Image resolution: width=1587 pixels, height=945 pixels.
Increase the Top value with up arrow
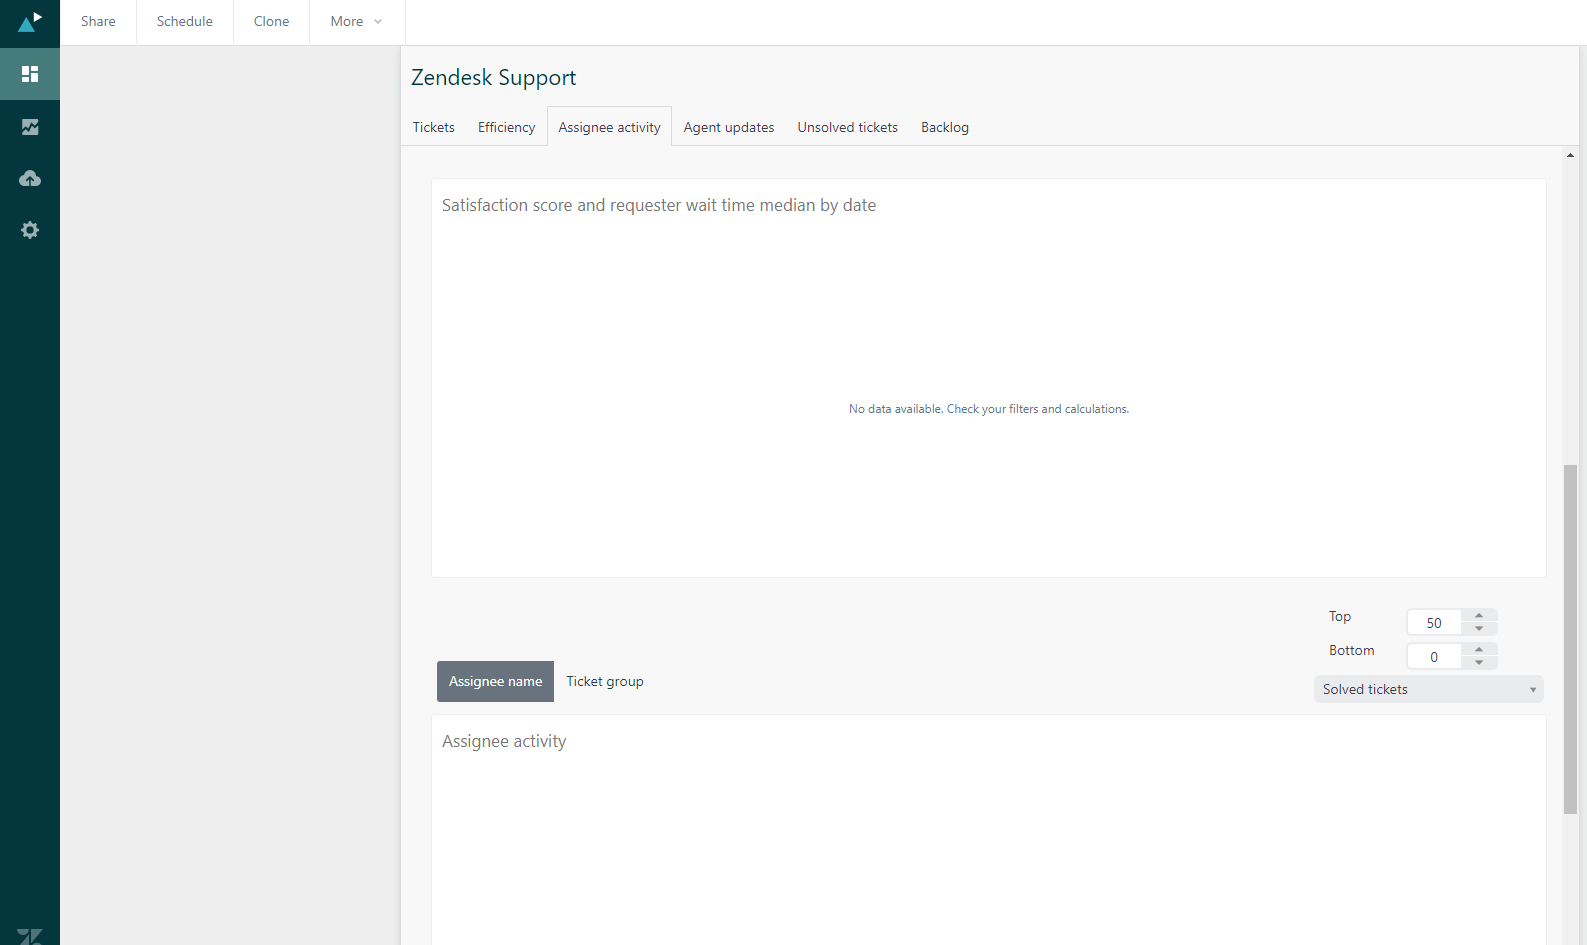(x=1479, y=616)
